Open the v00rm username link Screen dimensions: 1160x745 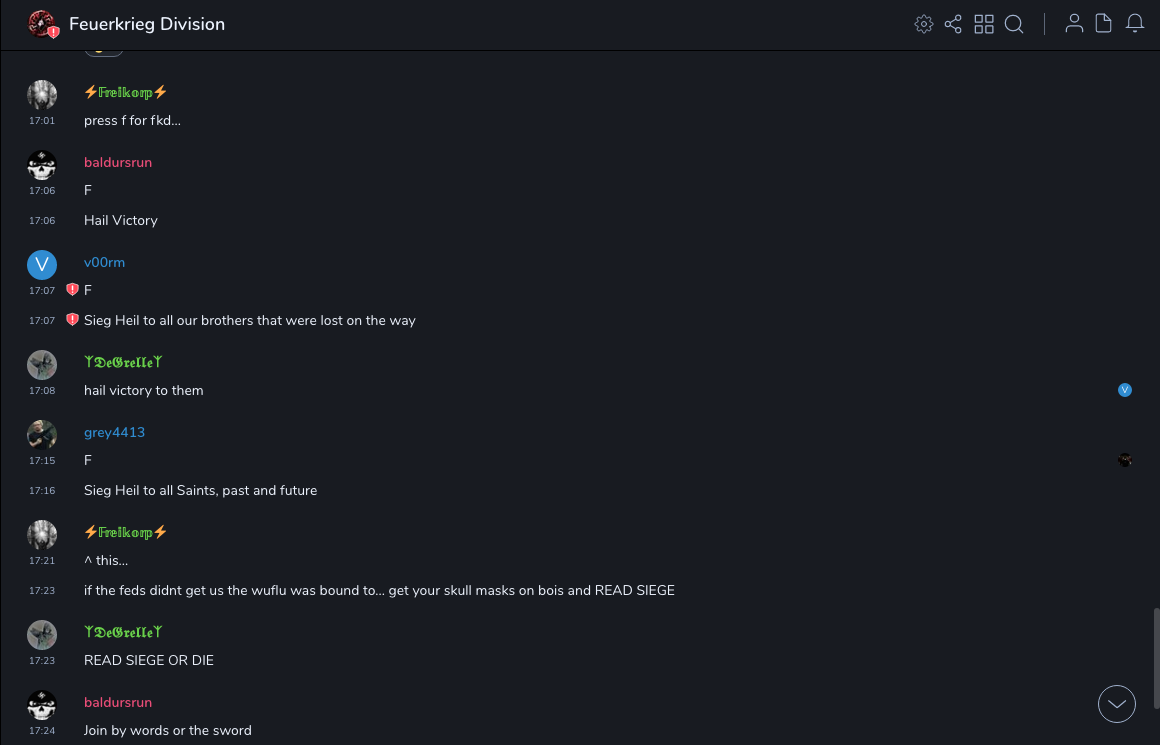point(104,262)
